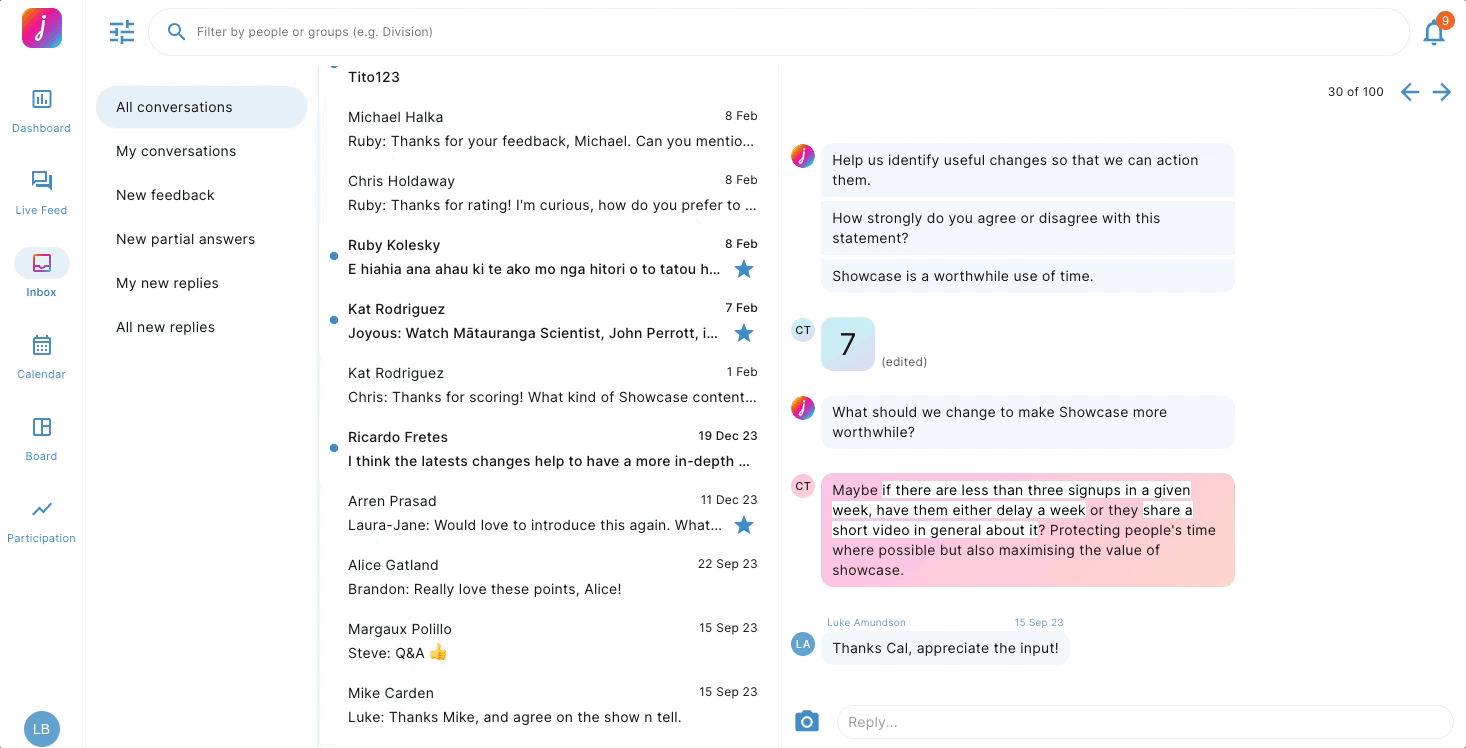Switch to the Live Feed view
1466x748 pixels.
[x=41, y=192]
